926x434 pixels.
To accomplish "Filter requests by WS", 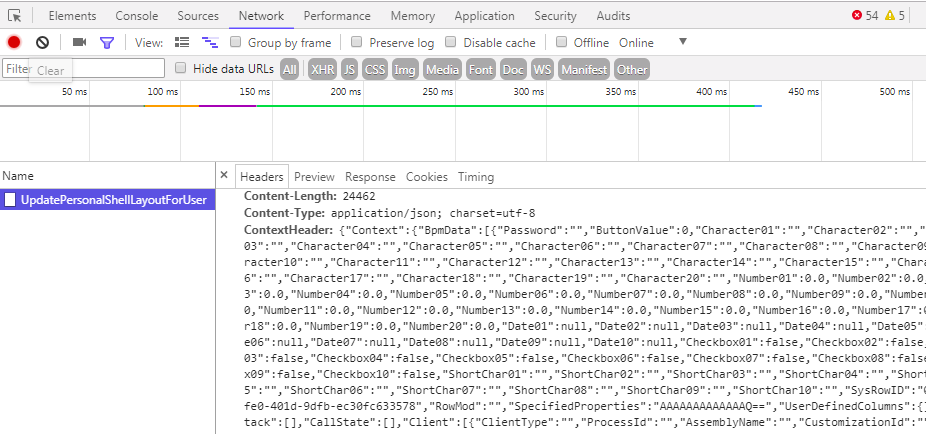I will (x=542, y=70).
